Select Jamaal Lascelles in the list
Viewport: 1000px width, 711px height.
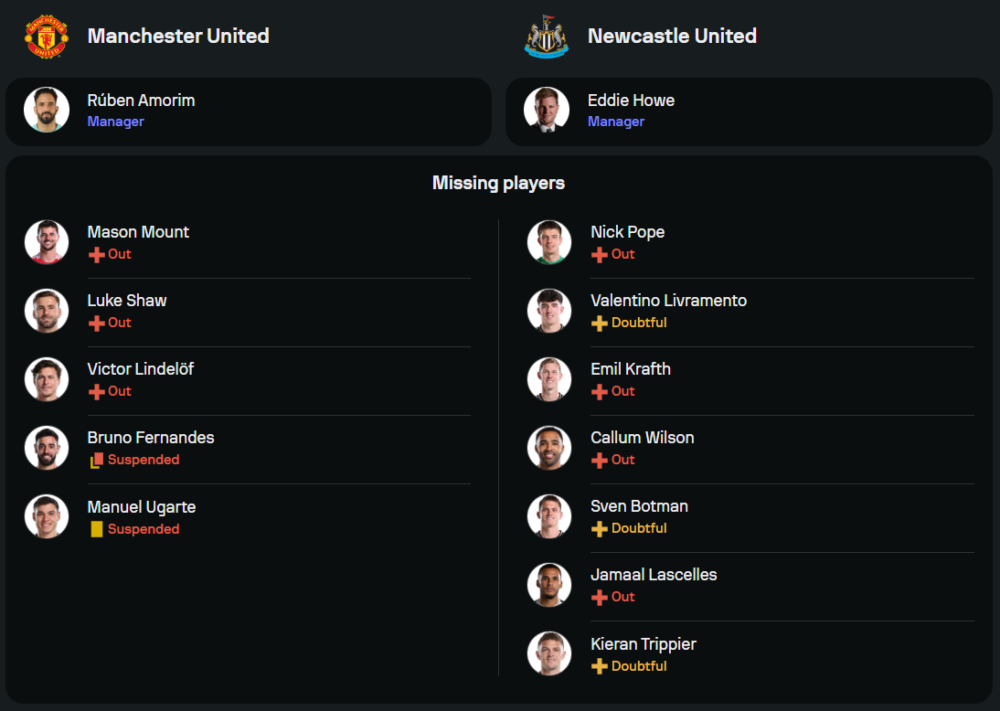click(x=654, y=575)
